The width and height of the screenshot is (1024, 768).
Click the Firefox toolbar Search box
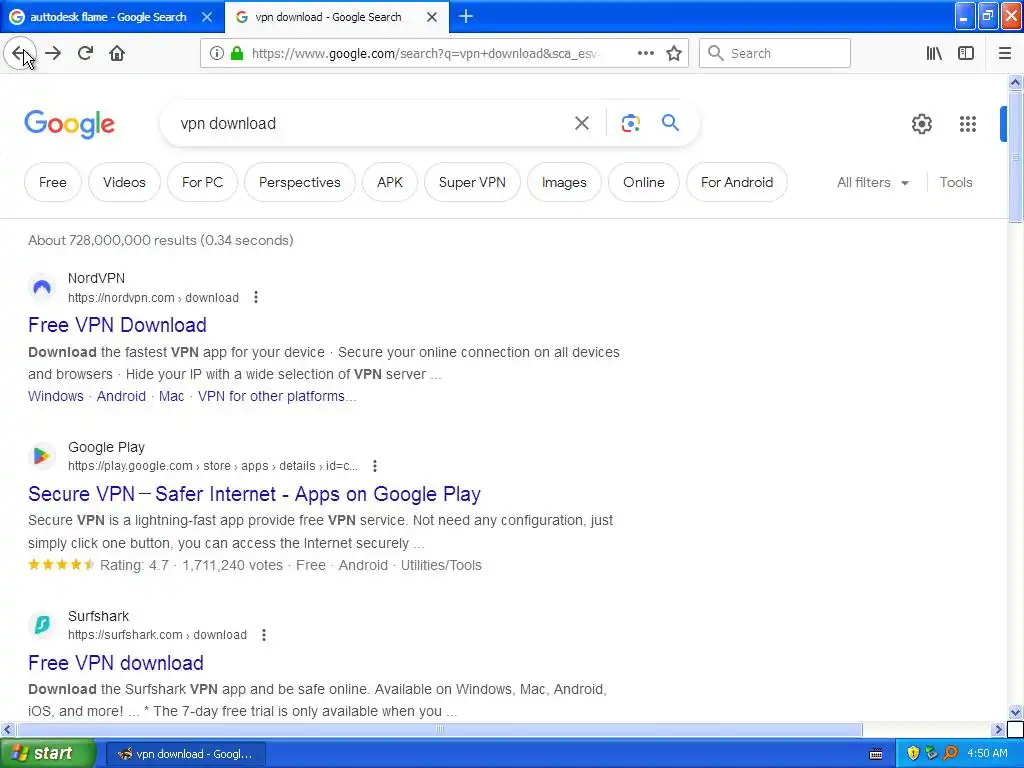(x=775, y=53)
